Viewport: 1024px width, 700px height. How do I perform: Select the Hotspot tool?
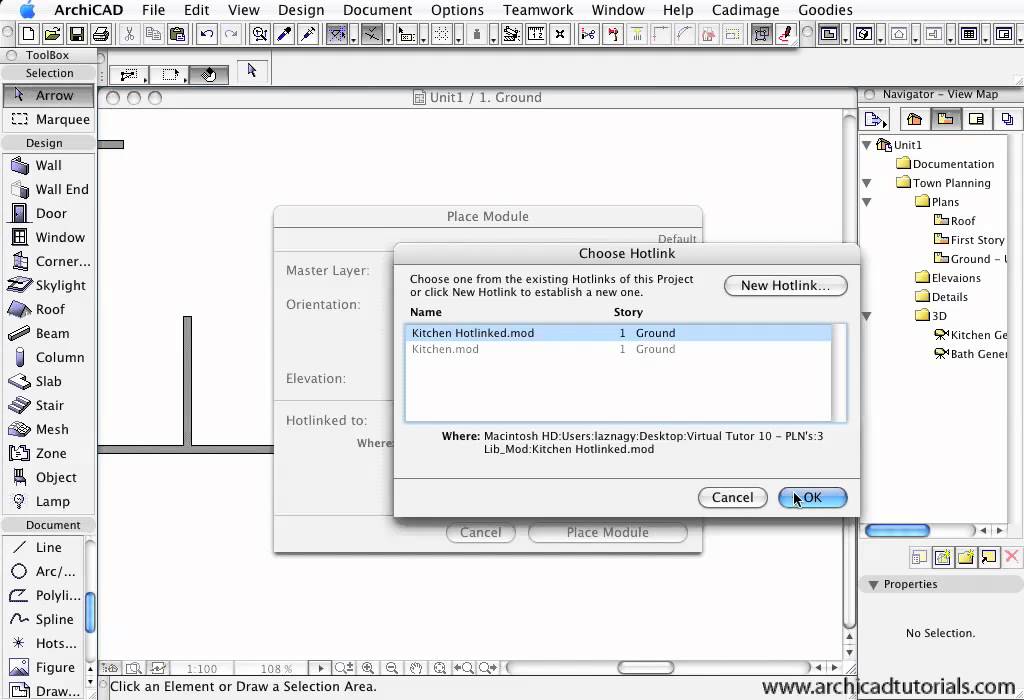44,643
